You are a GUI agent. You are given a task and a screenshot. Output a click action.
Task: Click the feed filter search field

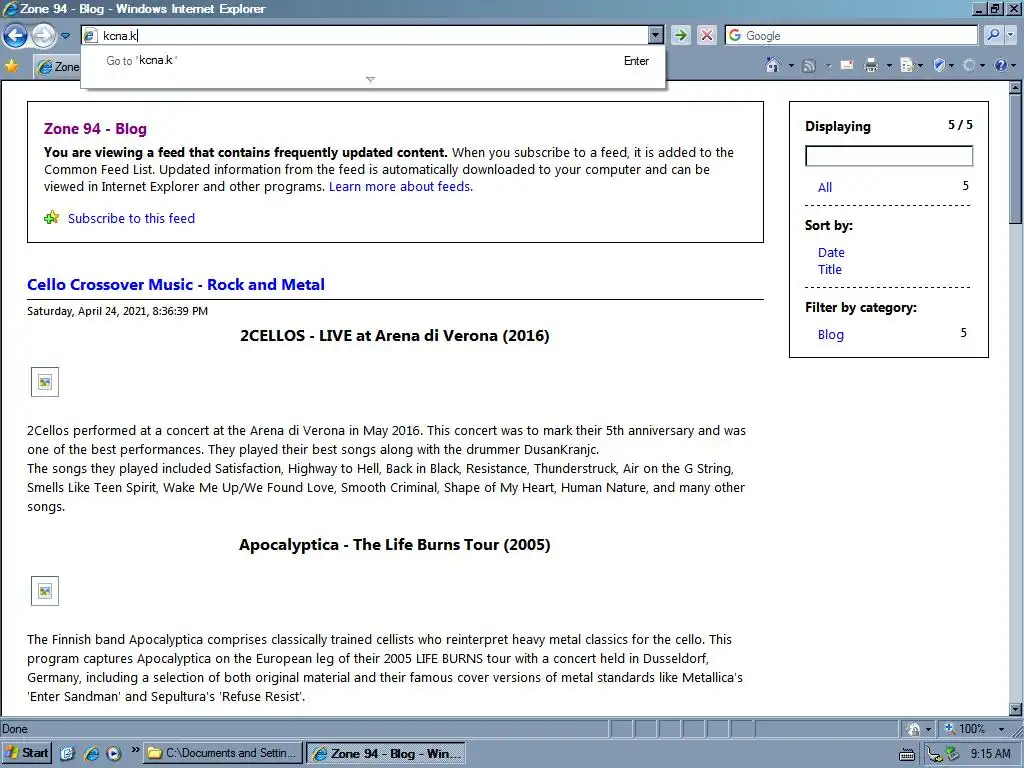click(889, 156)
